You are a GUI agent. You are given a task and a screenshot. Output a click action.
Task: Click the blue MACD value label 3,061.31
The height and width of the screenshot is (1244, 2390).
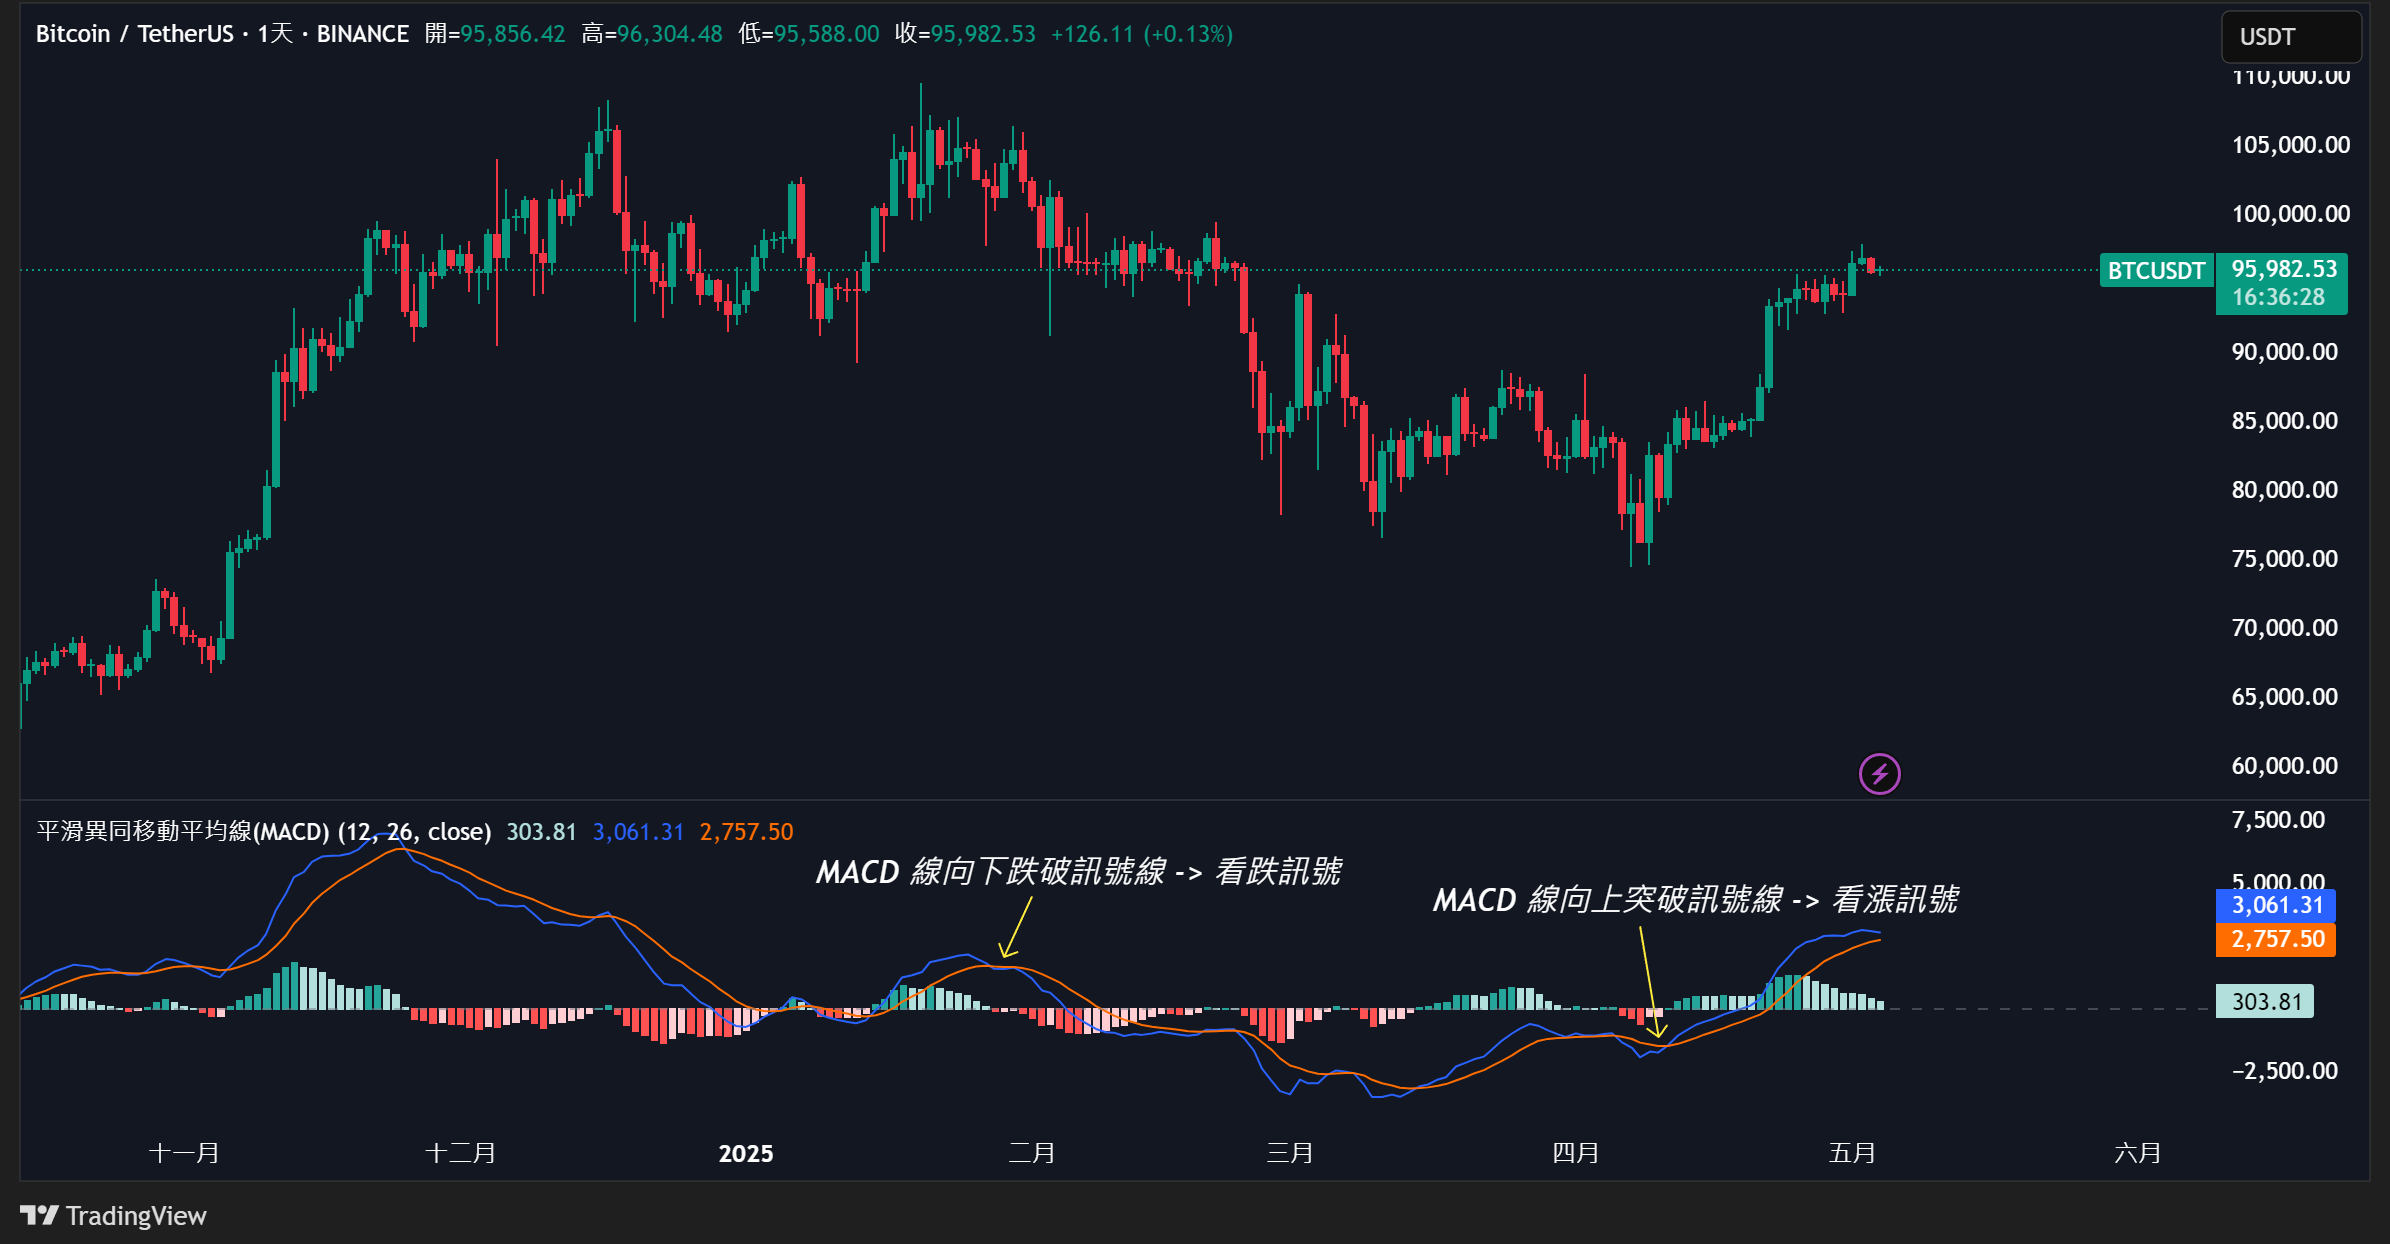[2276, 905]
